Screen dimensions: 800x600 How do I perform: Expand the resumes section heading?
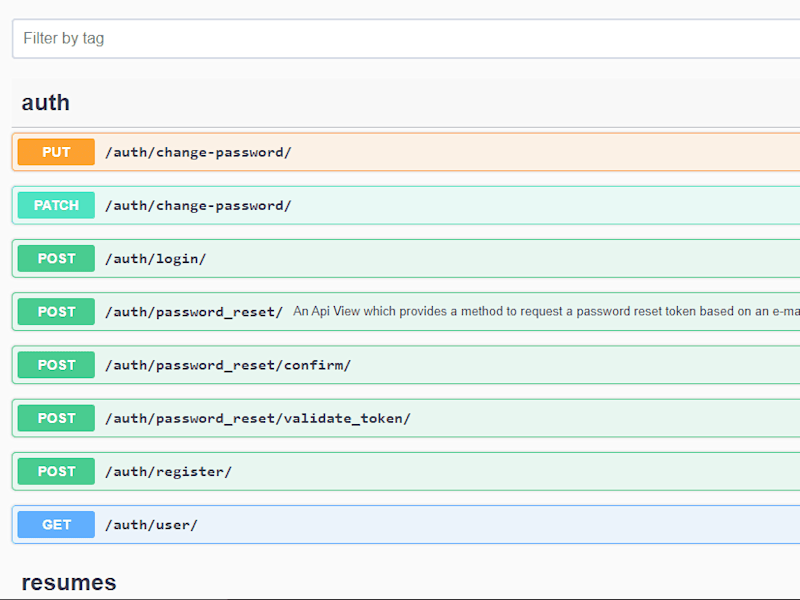tap(69, 582)
